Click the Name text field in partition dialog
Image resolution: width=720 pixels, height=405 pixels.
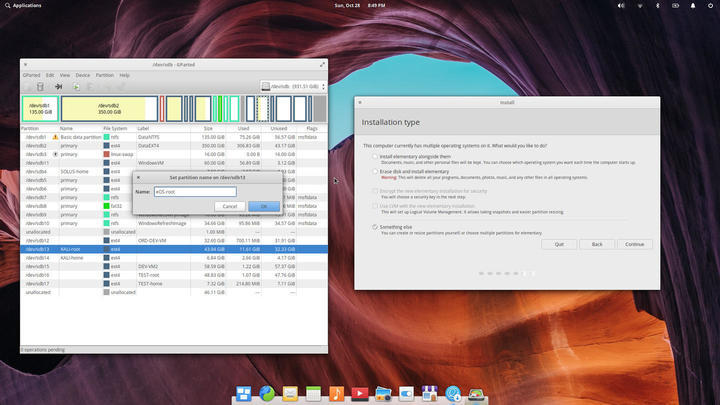(195, 191)
